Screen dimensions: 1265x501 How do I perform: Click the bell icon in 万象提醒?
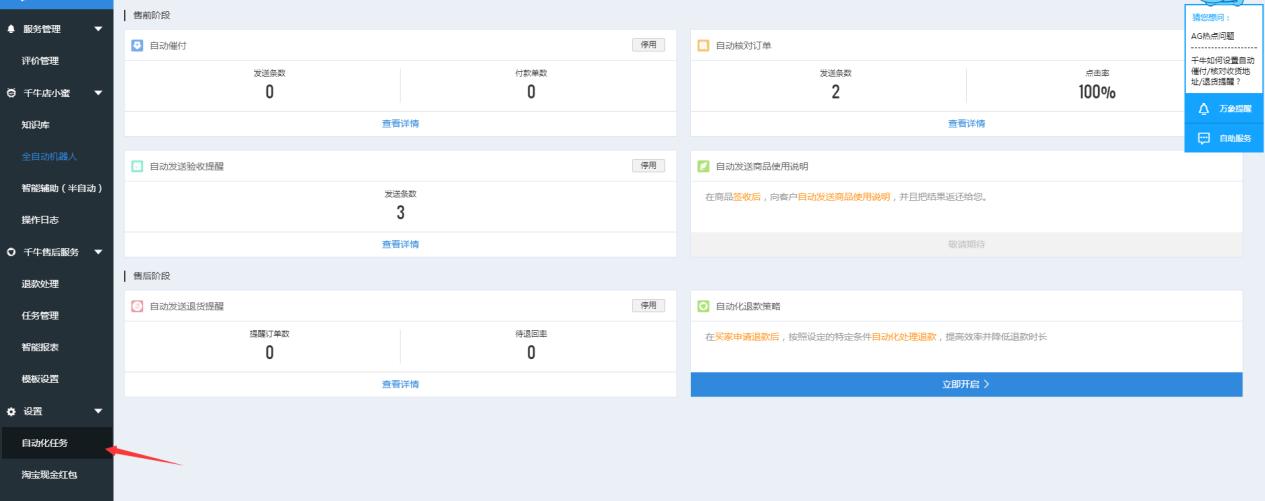click(1203, 108)
